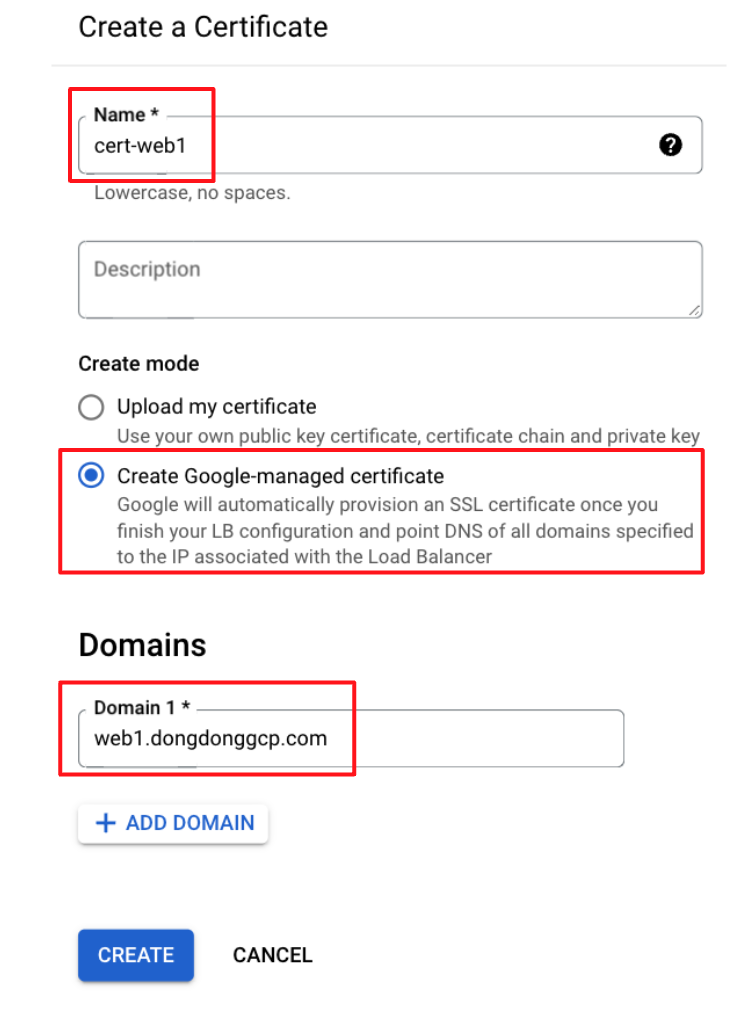Click the help question mark icon in the Name field
The width and height of the screenshot is (734, 1009).
point(671,145)
